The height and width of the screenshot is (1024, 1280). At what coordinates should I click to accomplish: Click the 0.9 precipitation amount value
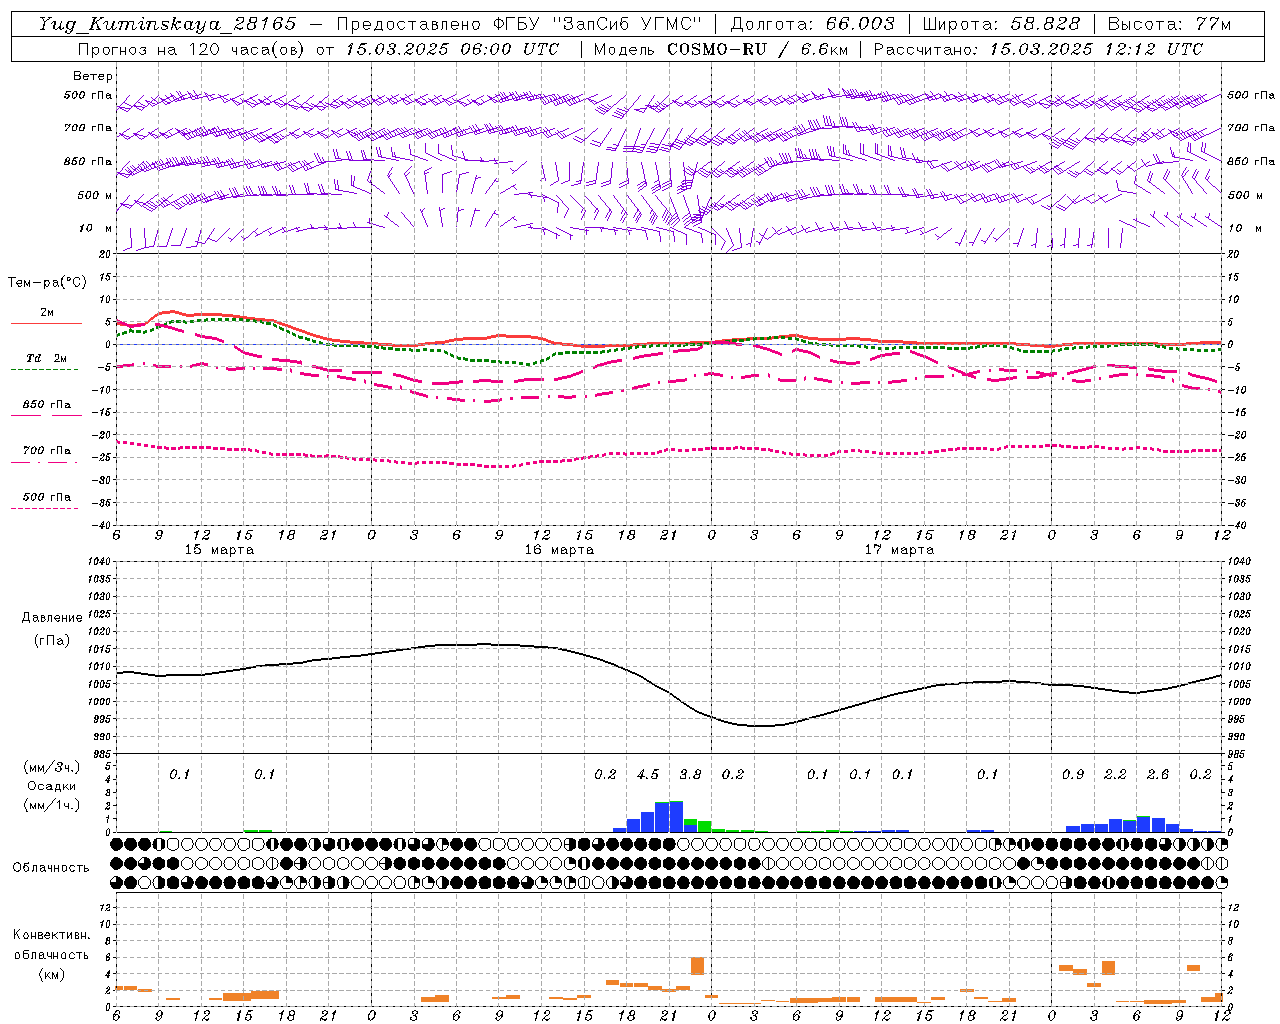(1073, 774)
